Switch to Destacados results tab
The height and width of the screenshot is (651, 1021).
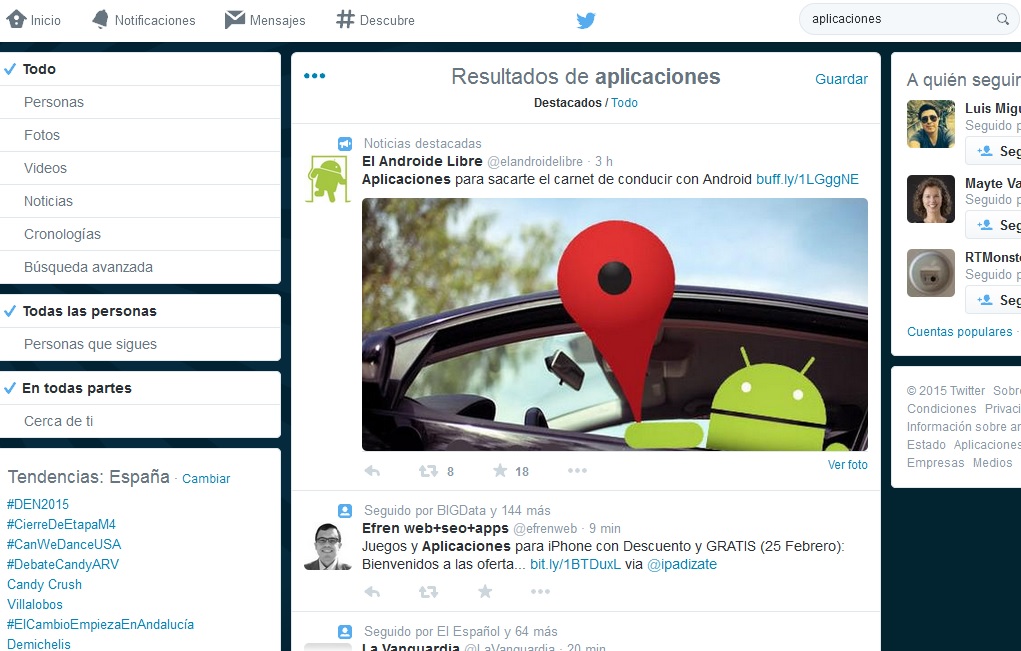(568, 103)
